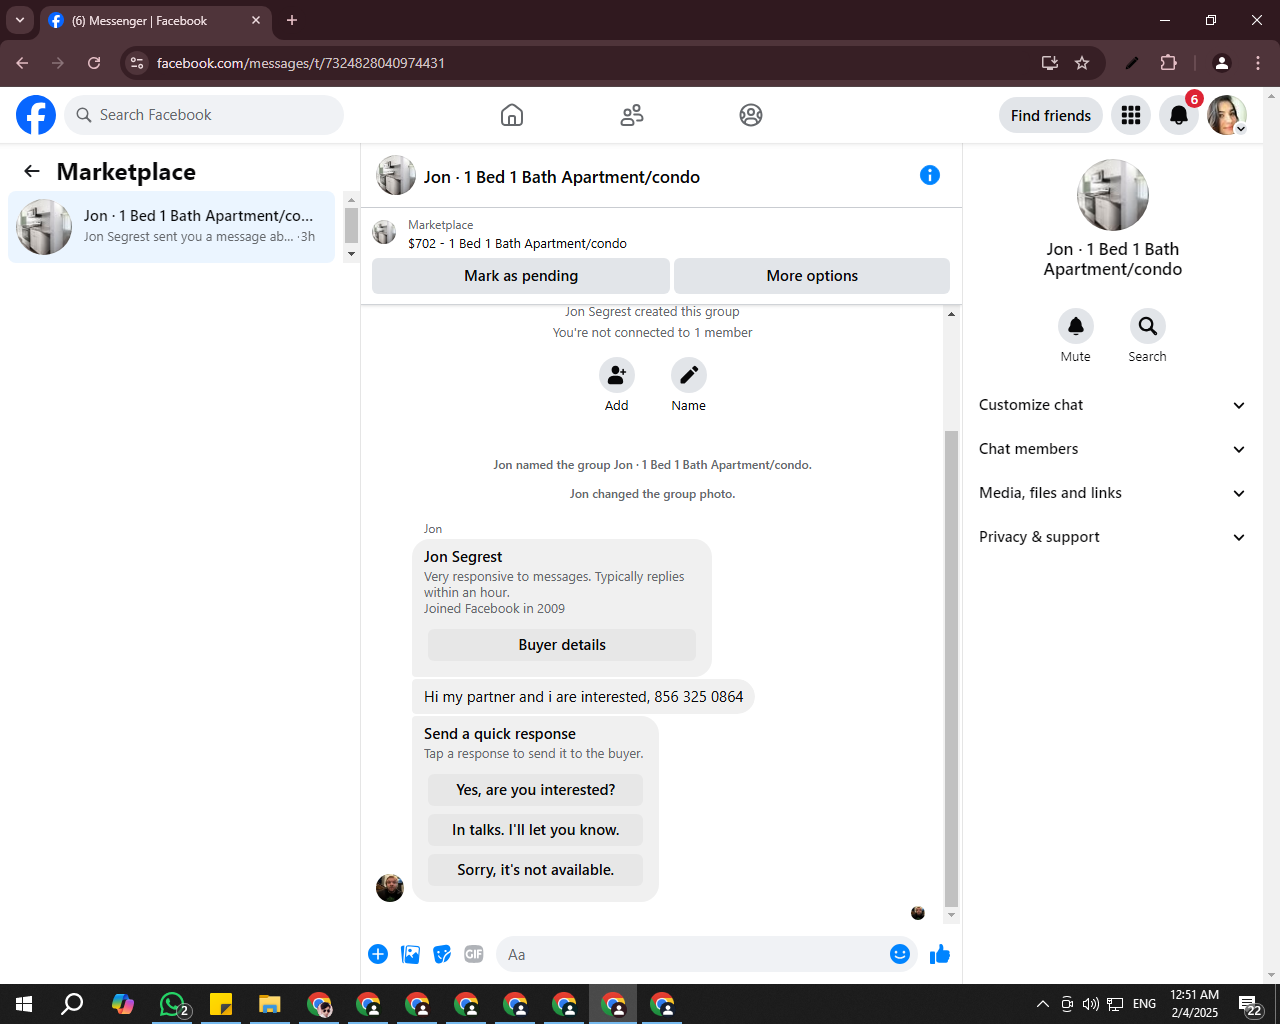Open the Facebook menu grid icon
Image resolution: width=1280 pixels, height=1024 pixels.
click(x=1131, y=115)
